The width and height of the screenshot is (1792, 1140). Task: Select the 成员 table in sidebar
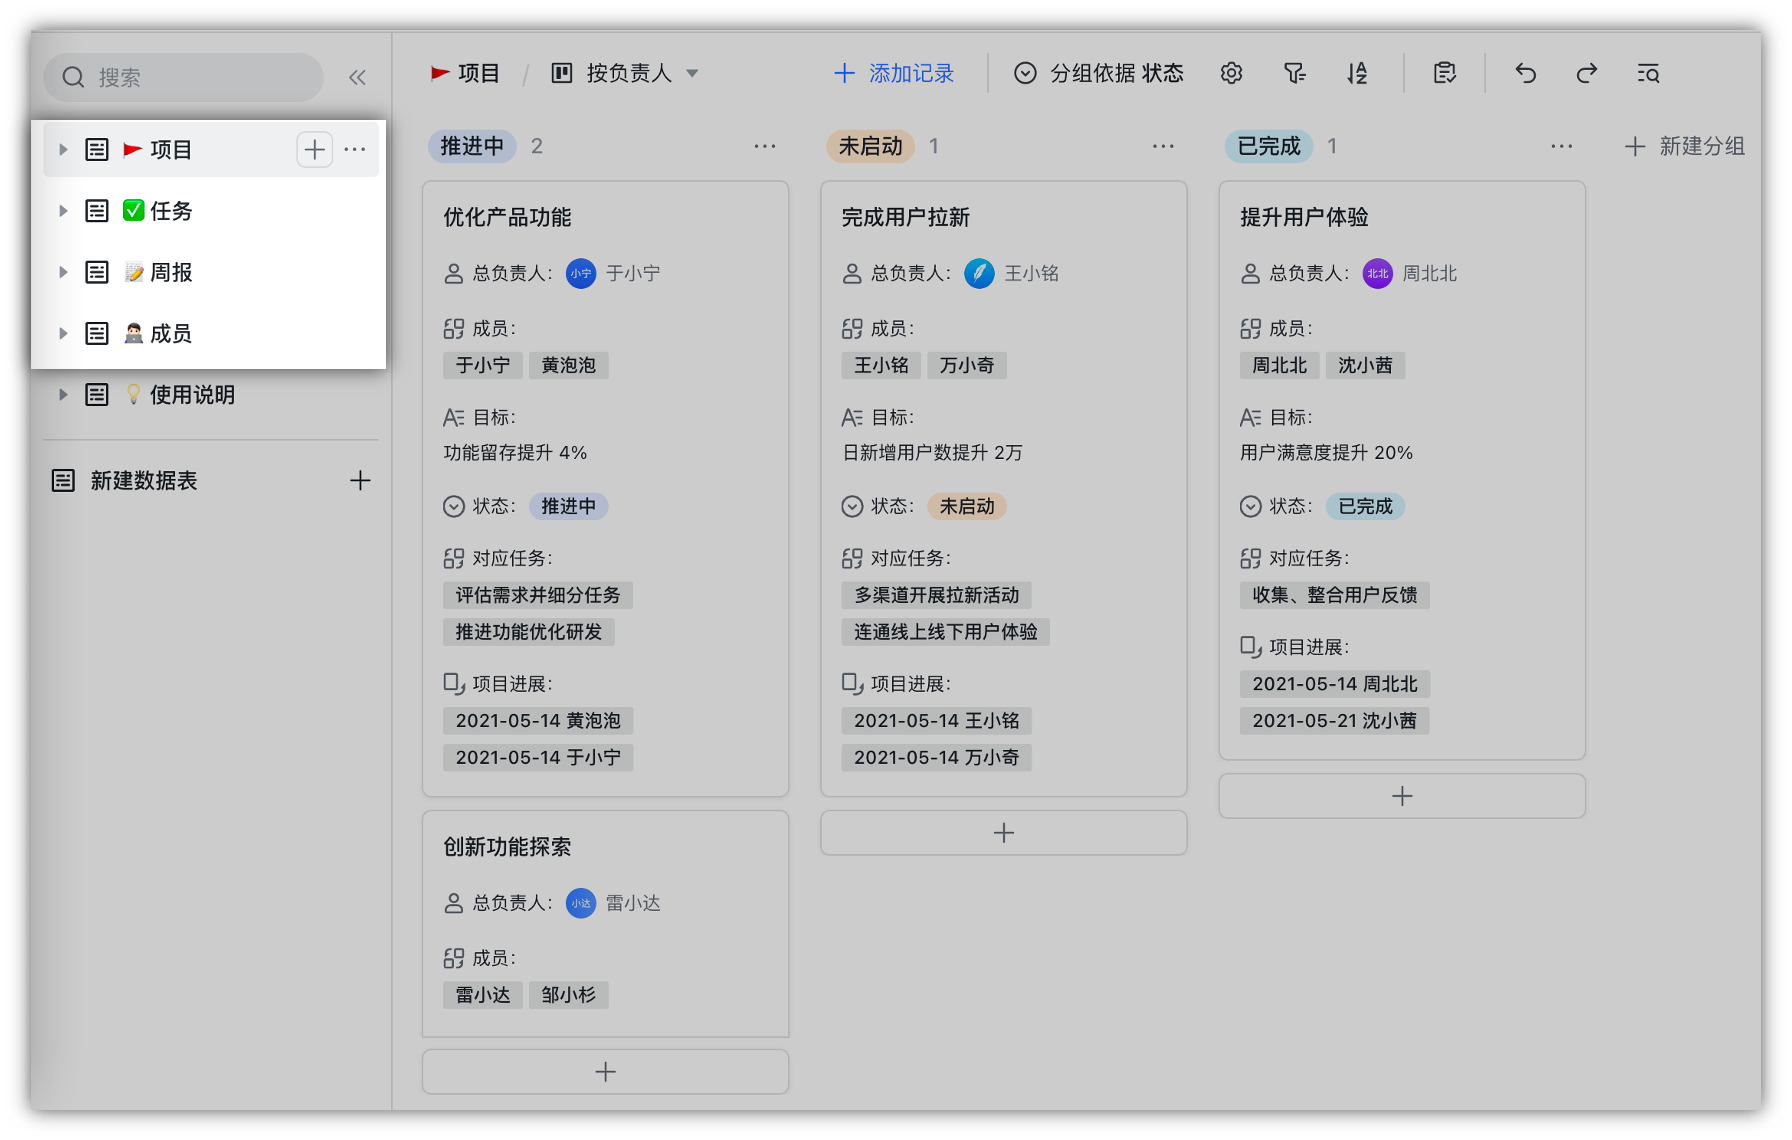tap(171, 334)
